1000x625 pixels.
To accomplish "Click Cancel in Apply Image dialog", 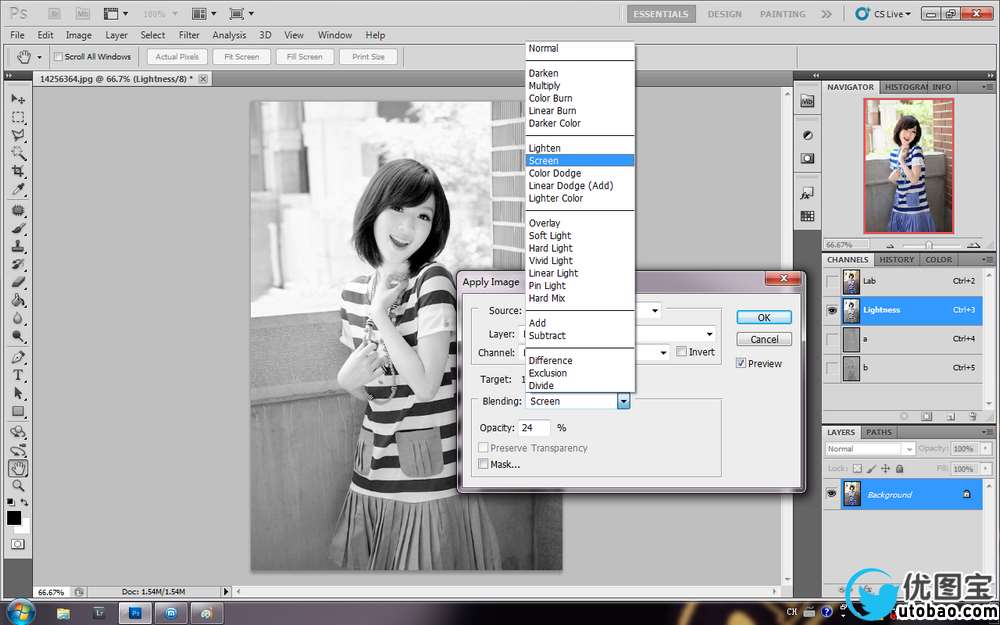I will tap(764, 339).
